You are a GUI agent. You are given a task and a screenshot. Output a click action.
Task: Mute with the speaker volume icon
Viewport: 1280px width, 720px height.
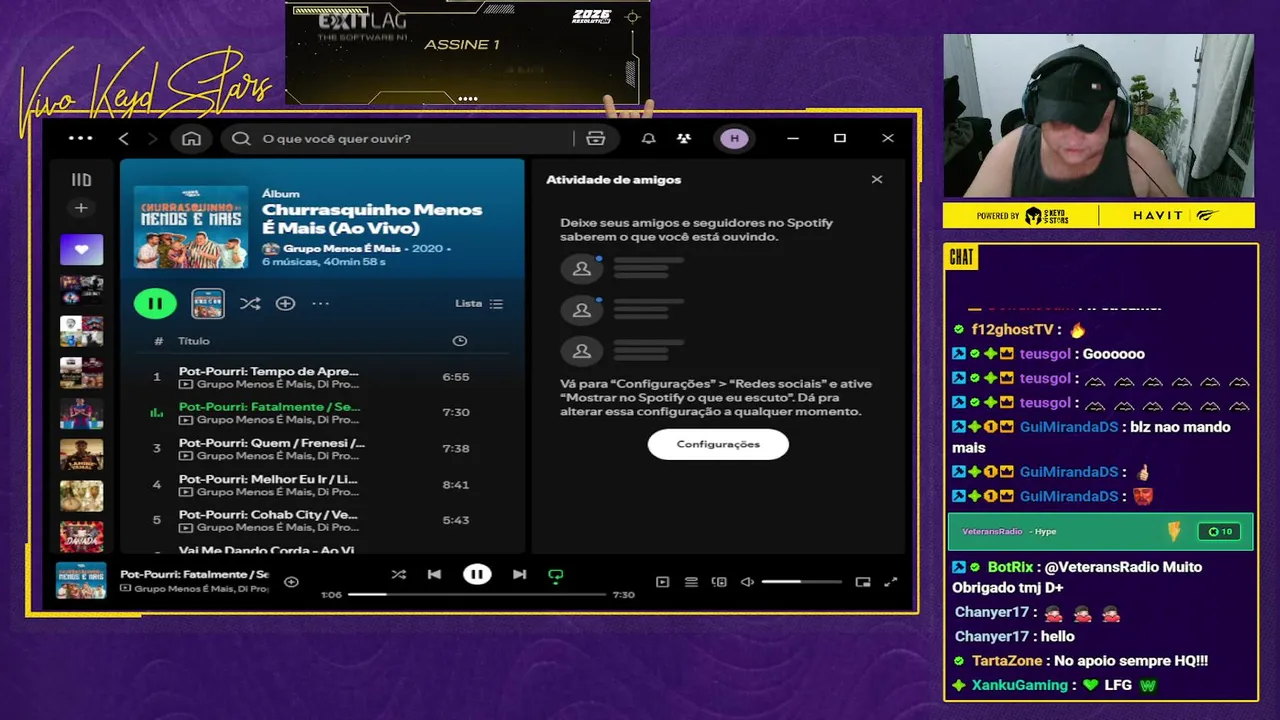pos(747,582)
